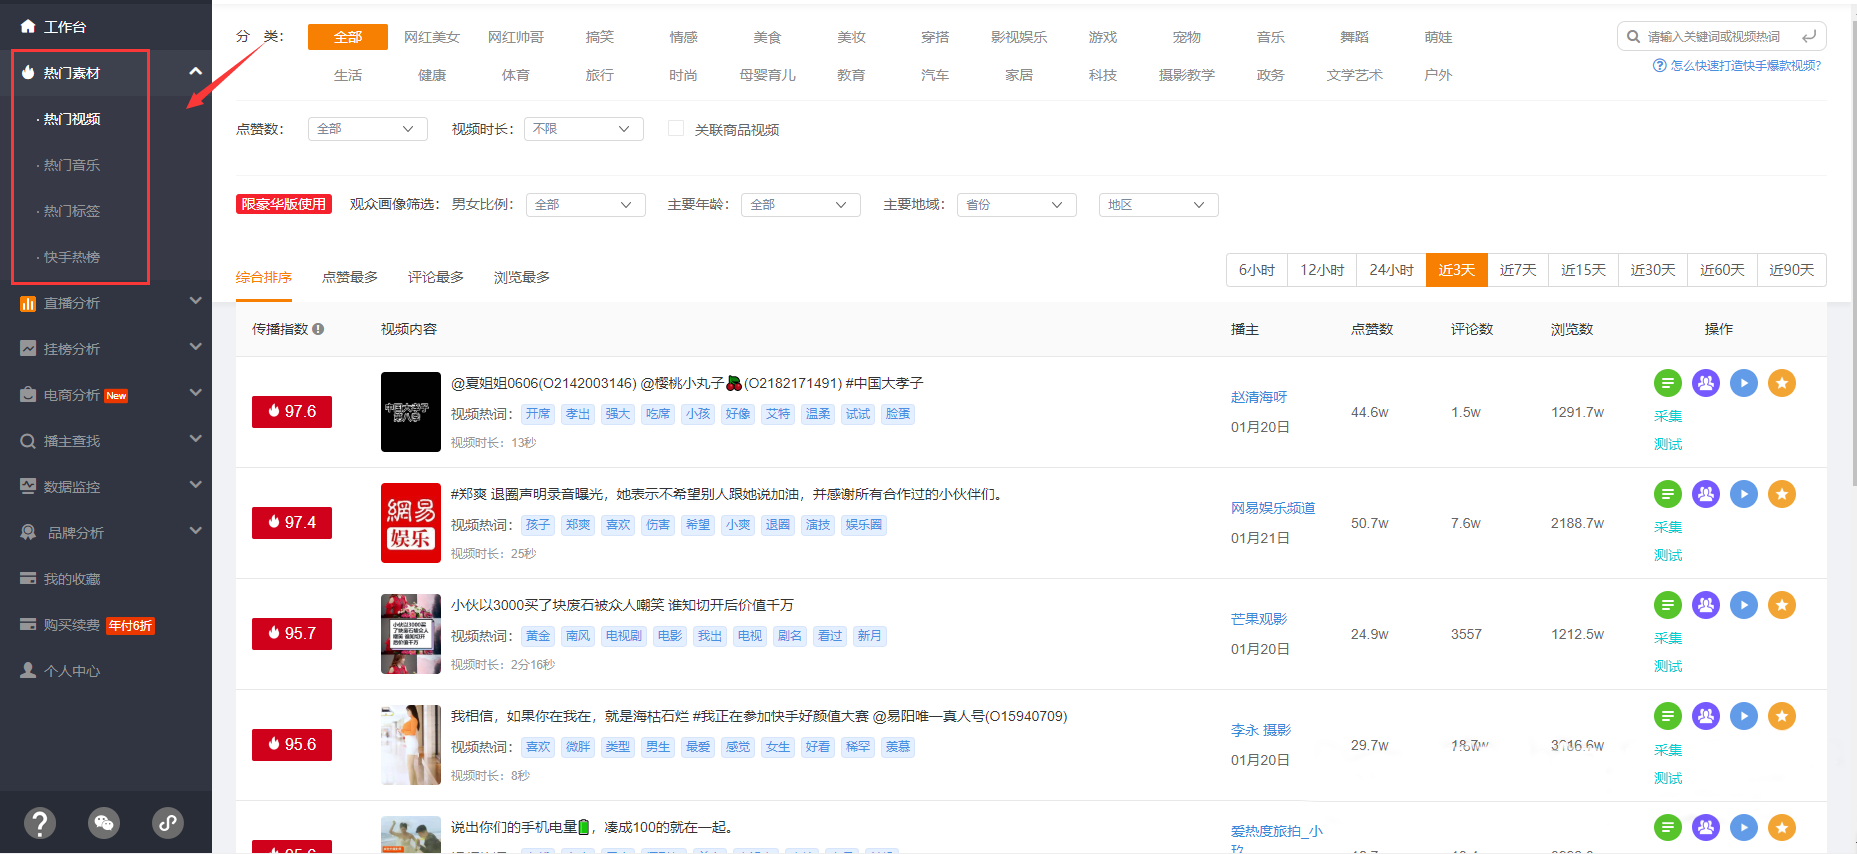Click the WeChat icon in sidebar footer
The width and height of the screenshot is (1857, 854).
pos(104,823)
